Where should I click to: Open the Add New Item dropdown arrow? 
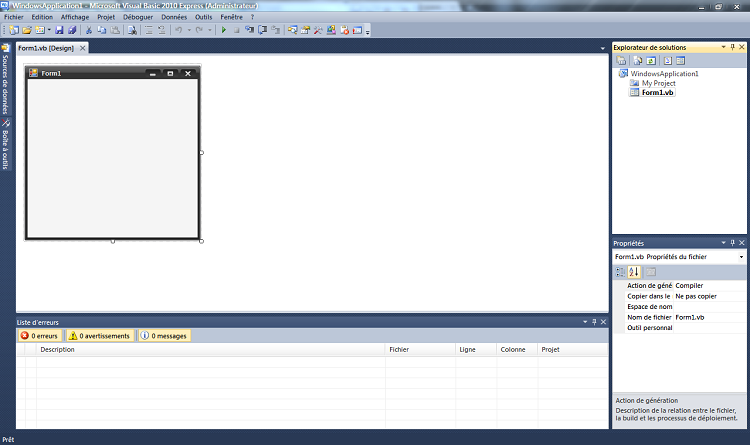click(x=49, y=30)
